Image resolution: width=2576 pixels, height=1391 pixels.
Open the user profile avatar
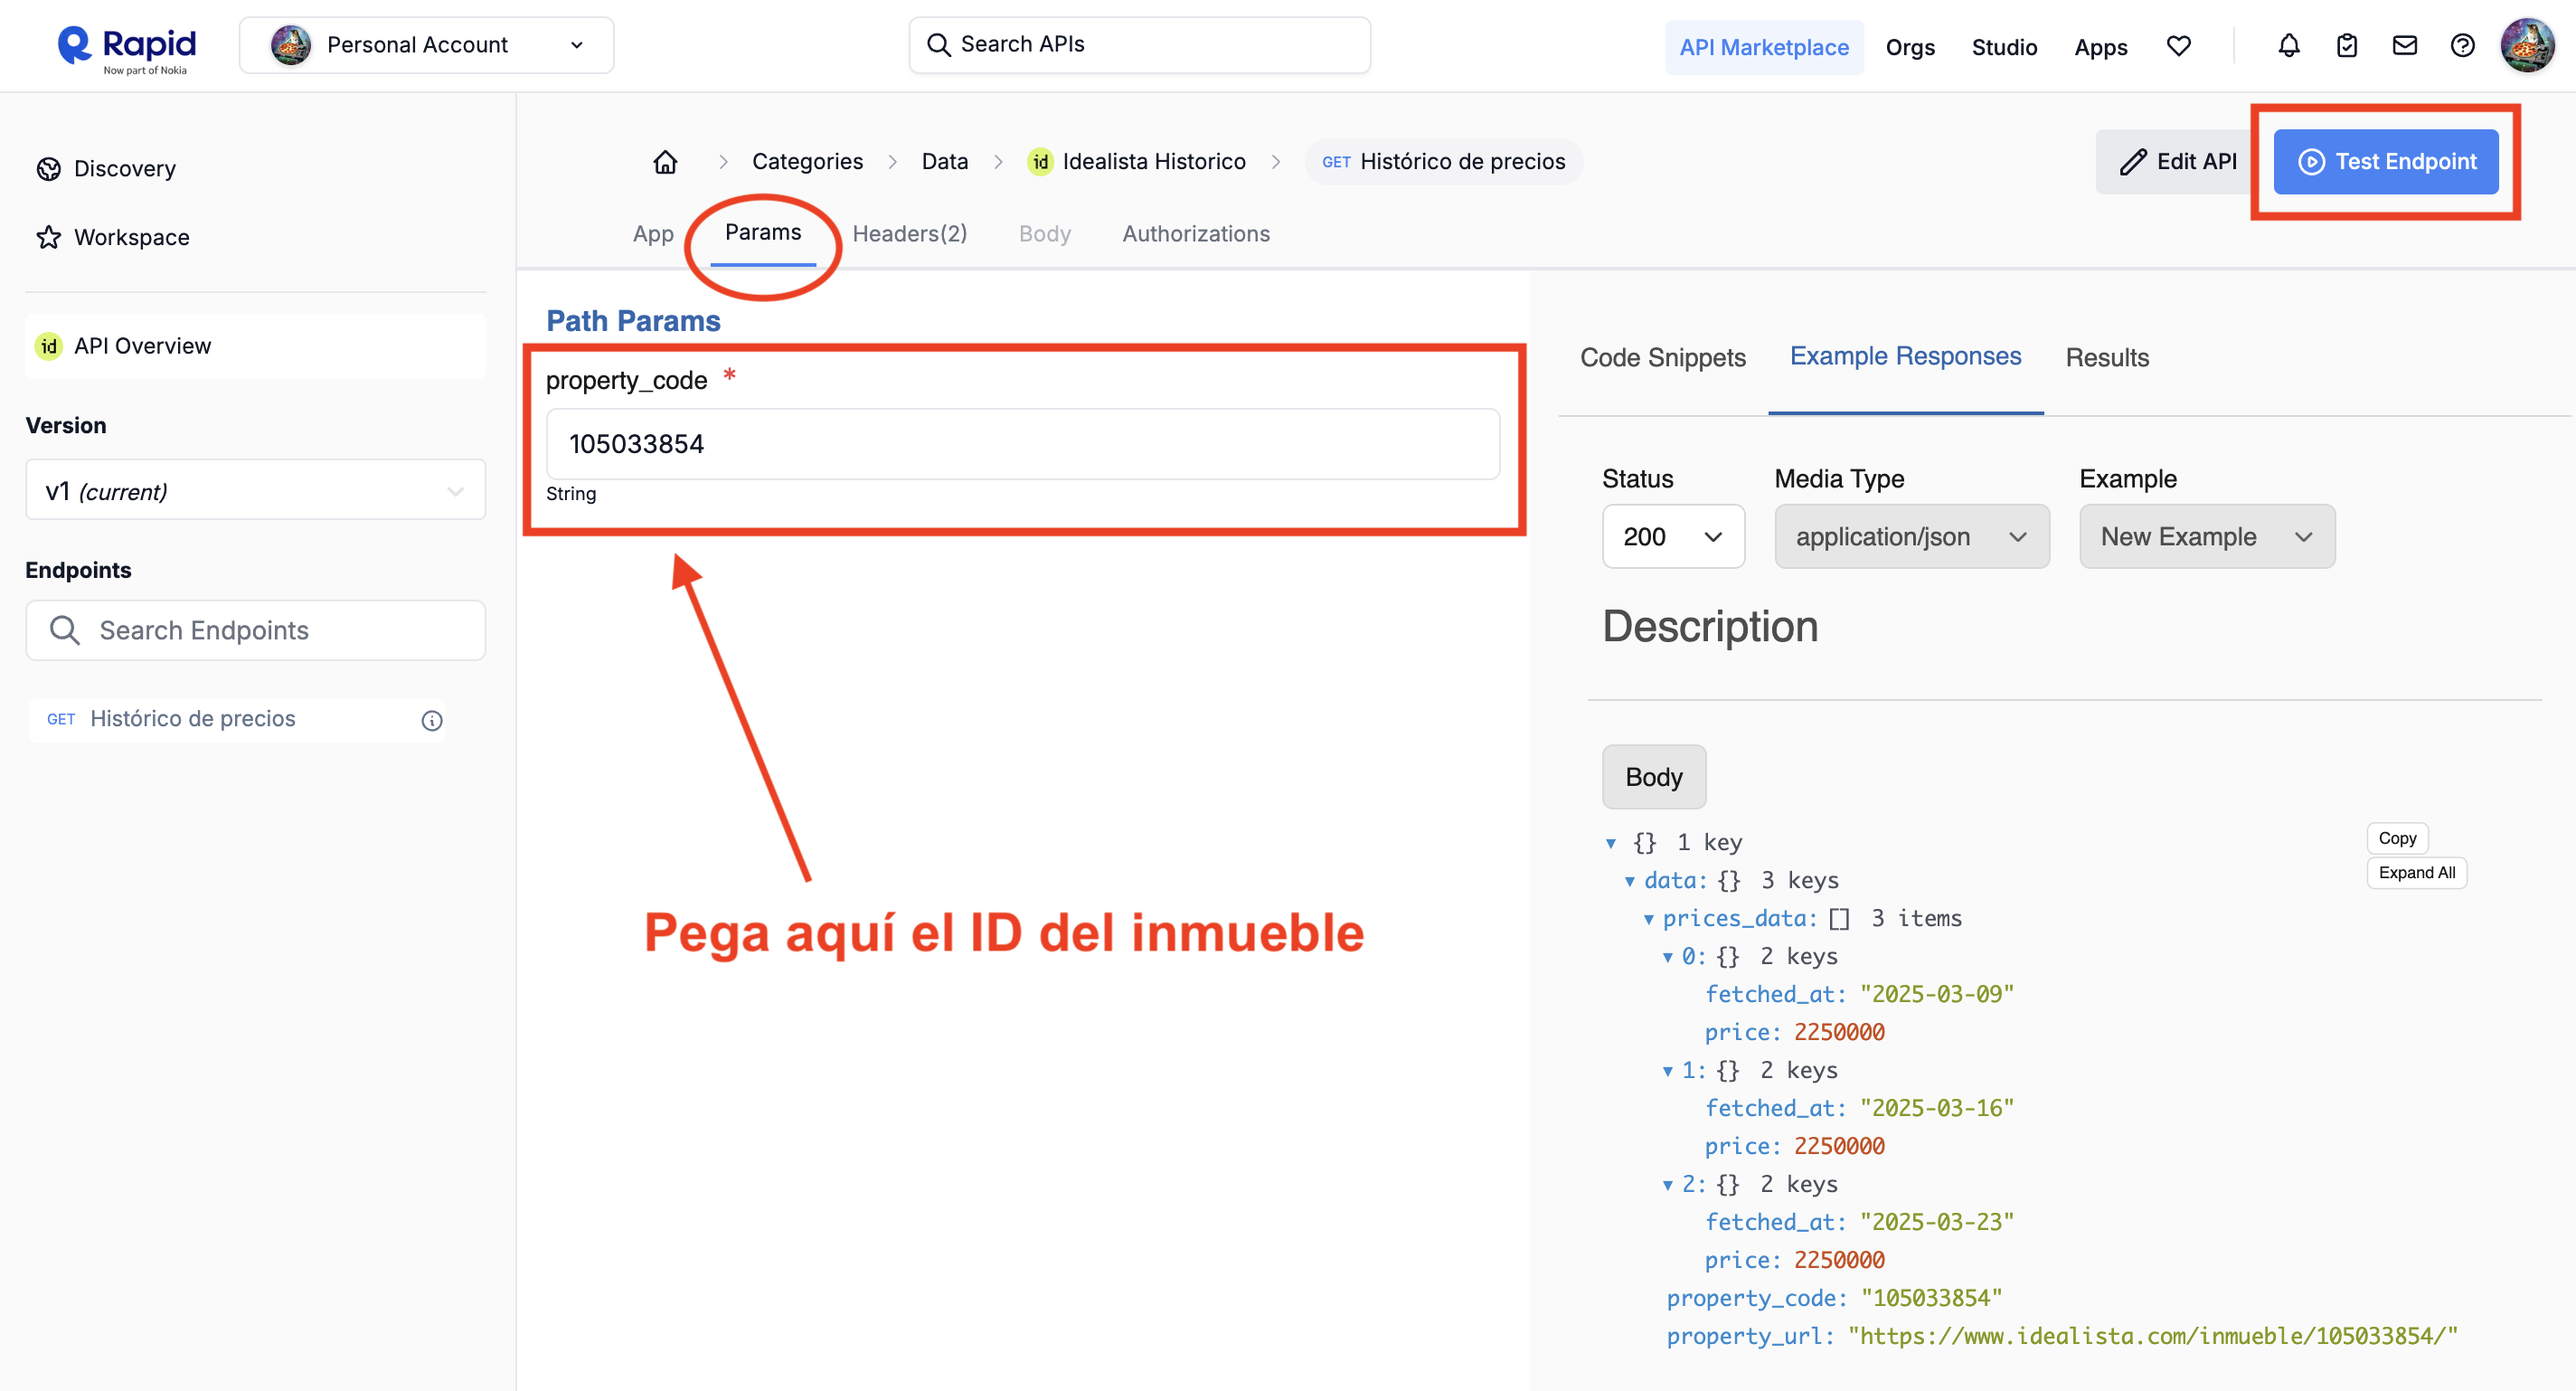click(2527, 46)
